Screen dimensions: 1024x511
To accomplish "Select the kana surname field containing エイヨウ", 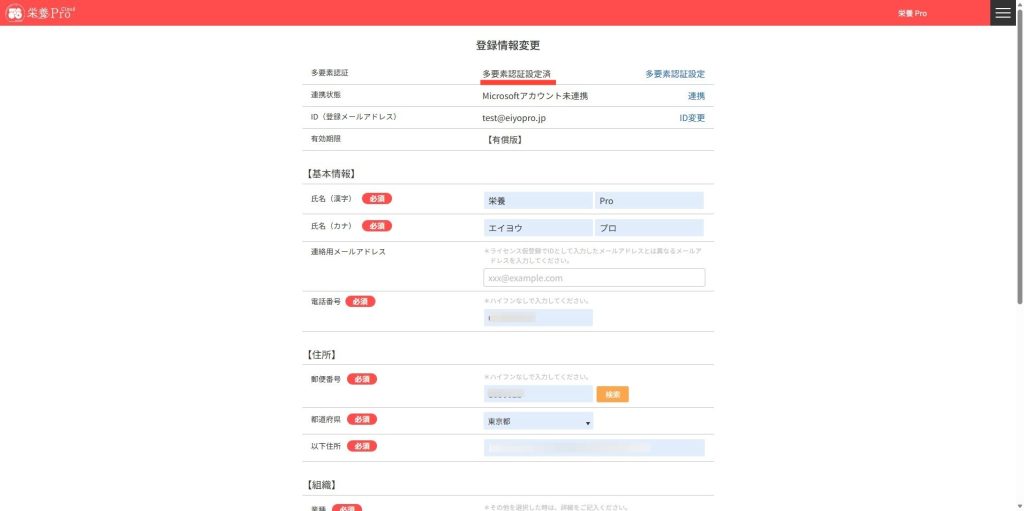I will [x=538, y=228].
